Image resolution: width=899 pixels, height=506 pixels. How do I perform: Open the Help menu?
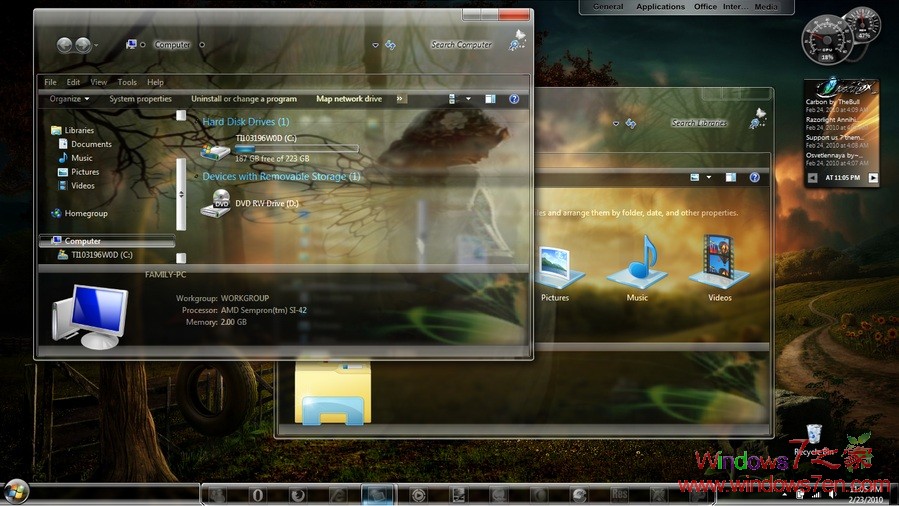click(x=155, y=82)
